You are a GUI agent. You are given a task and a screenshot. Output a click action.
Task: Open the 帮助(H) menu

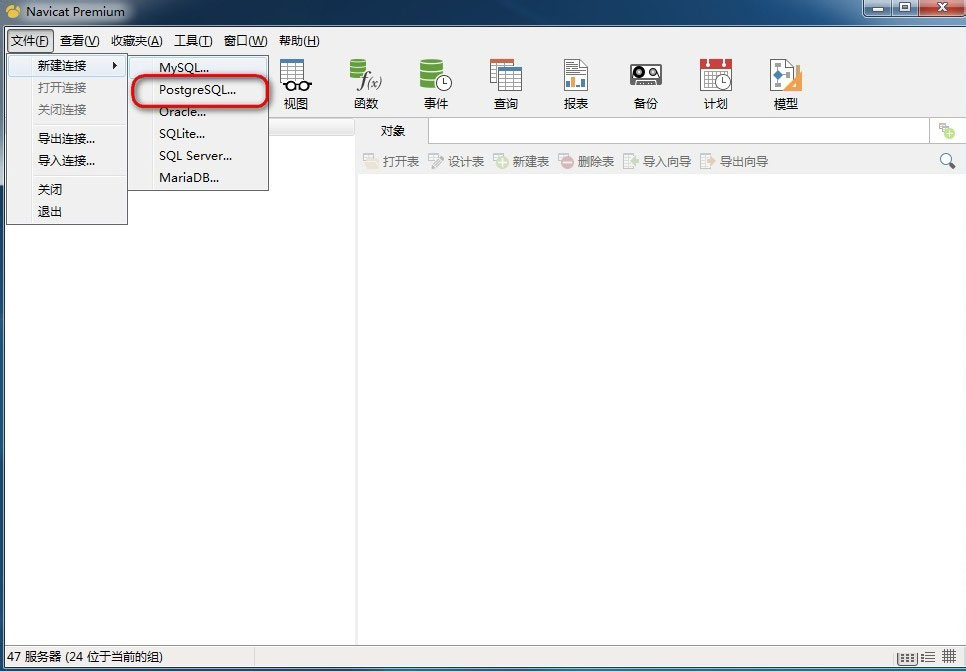tap(299, 41)
